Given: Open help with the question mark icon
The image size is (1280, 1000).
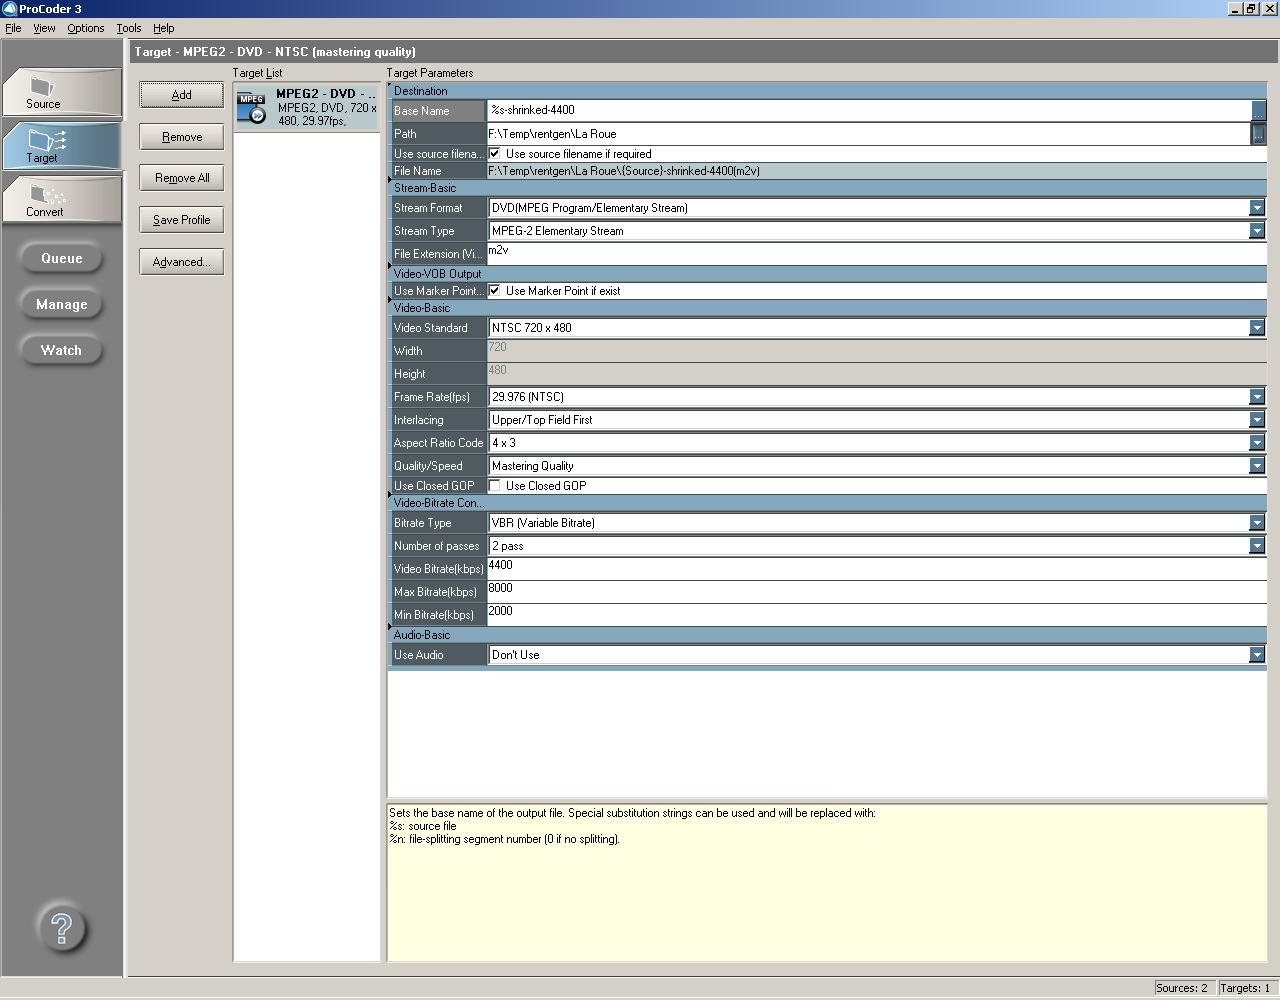Looking at the screenshot, I should (x=62, y=928).
